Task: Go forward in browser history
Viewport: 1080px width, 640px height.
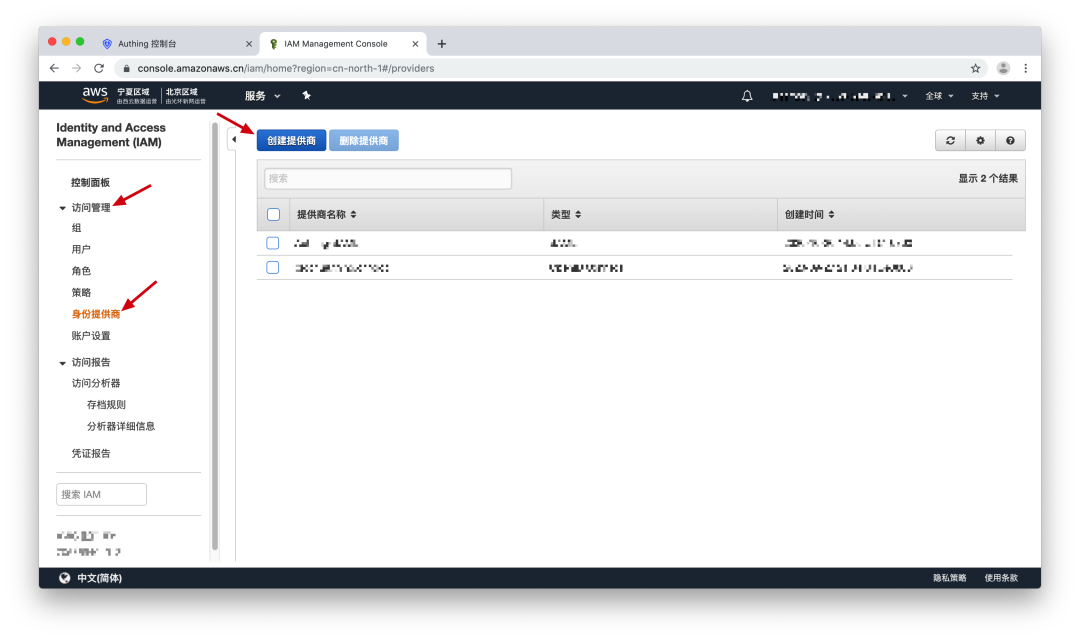Action: pyautogui.click(x=76, y=68)
